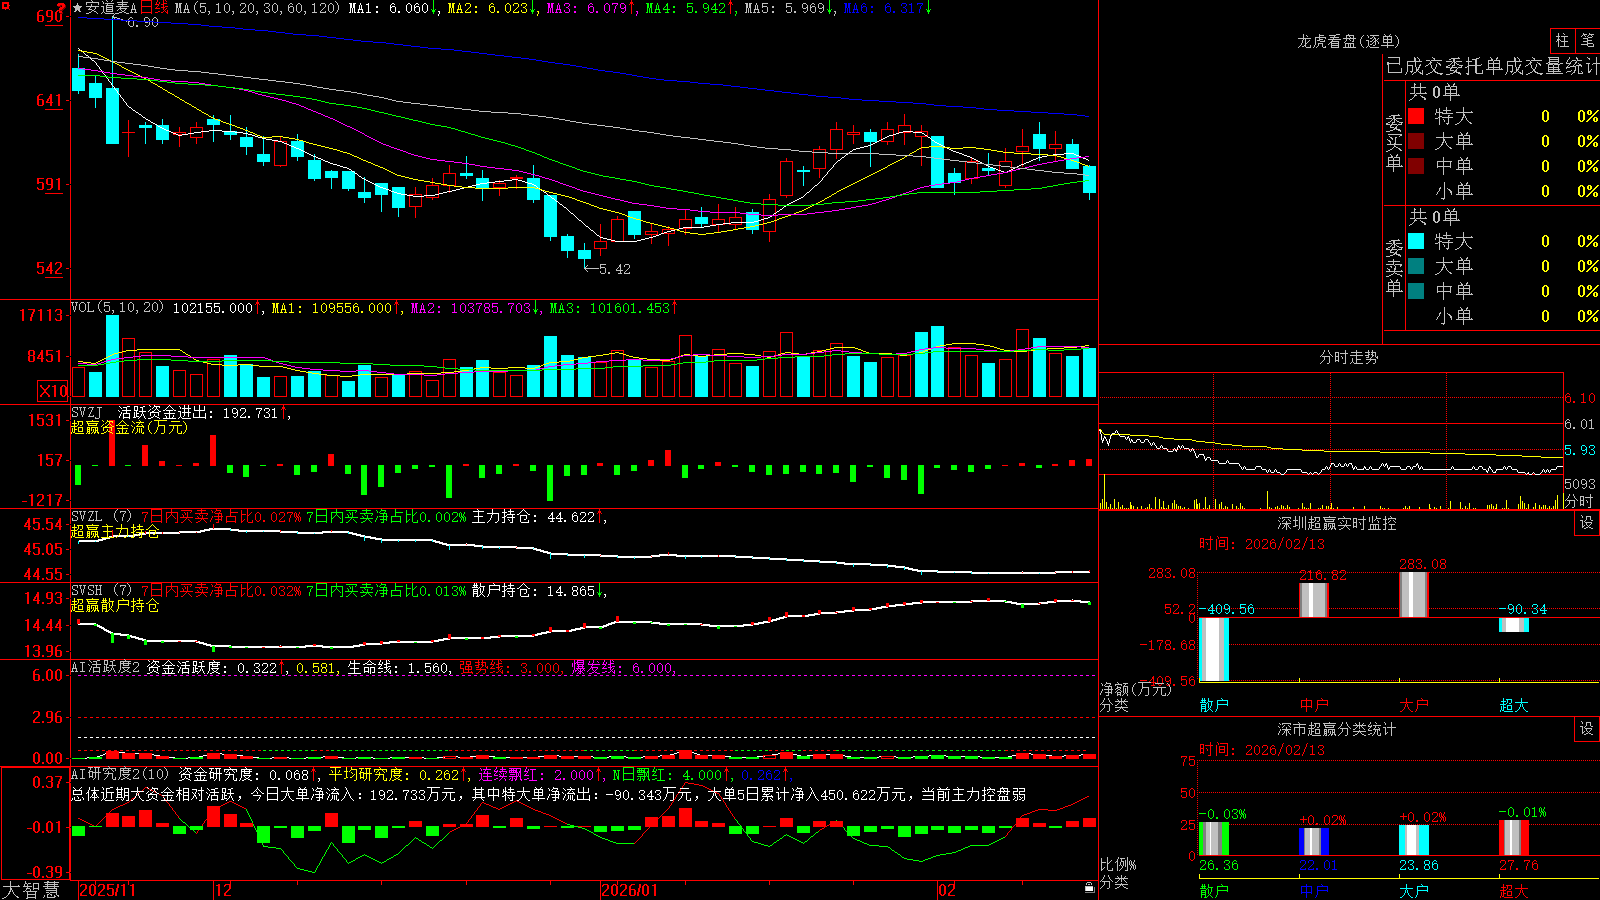
Task: Click the 216.82 中户 net bar
Action: (x=1314, y=600)
